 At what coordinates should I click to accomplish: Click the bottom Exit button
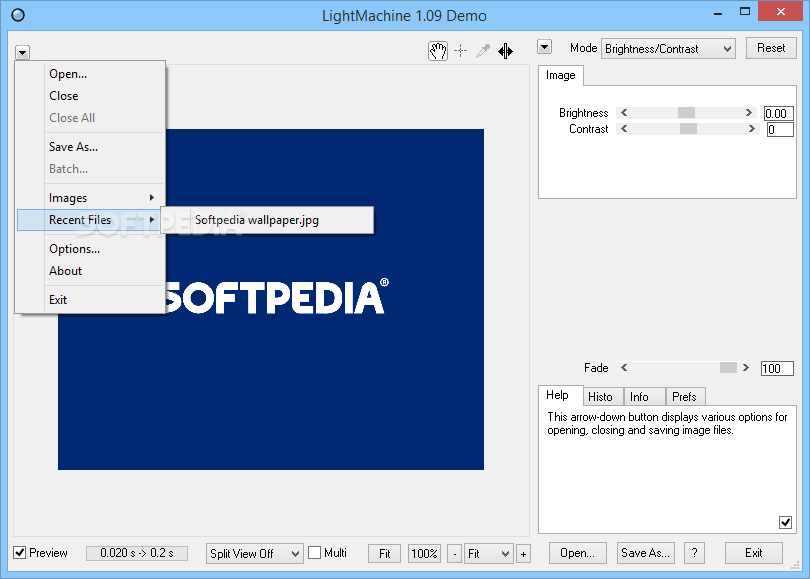coord(753,553)
